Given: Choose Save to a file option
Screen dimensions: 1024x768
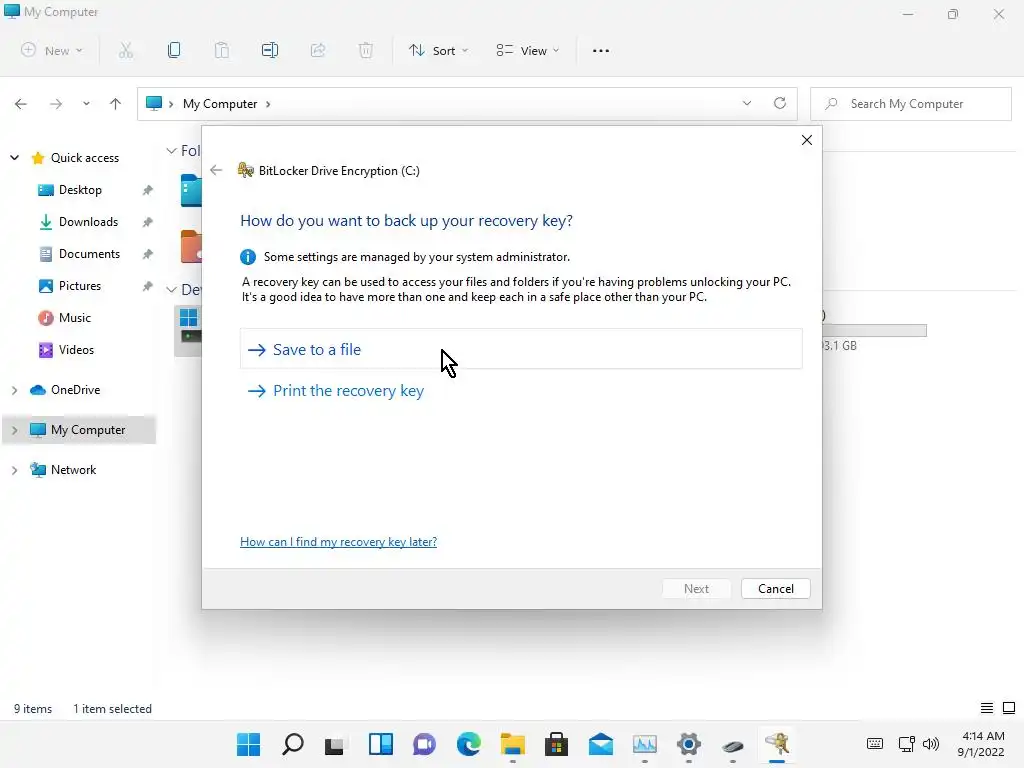Looking at the screenshot, I should click(520, 349).
